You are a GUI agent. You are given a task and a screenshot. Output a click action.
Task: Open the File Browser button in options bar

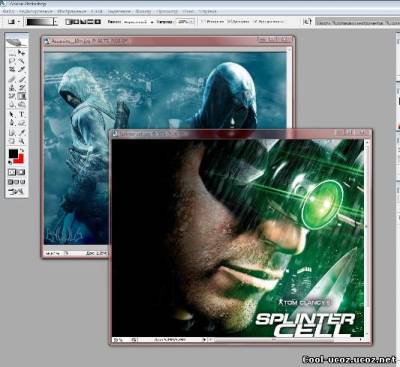[307, 22]
